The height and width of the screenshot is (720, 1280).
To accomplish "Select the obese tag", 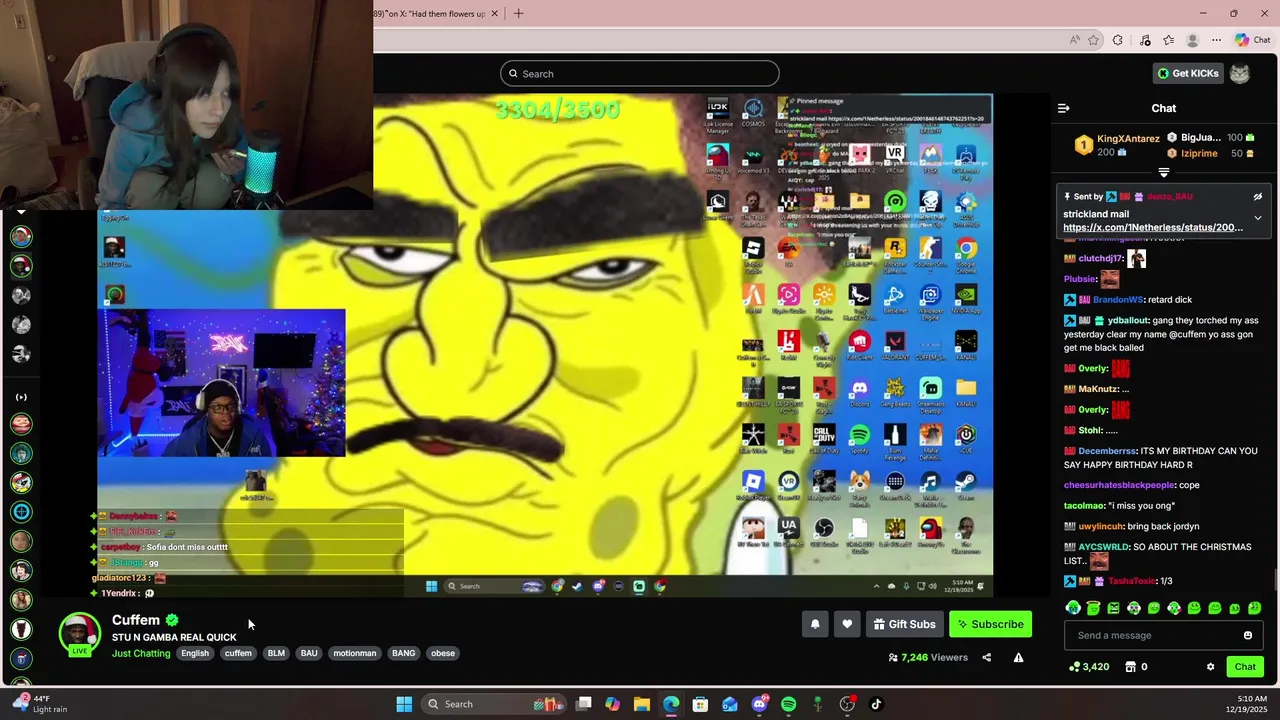I will point(443,653).
